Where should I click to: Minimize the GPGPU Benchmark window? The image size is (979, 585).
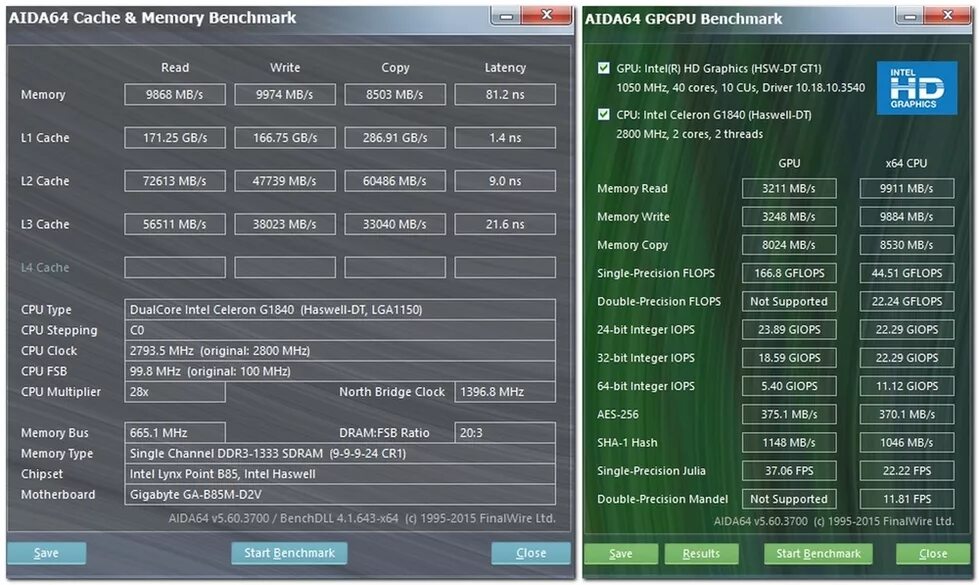[910, 15]
